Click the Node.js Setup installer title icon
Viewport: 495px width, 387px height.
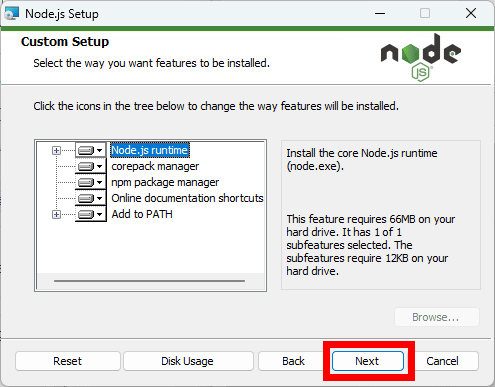12,14
